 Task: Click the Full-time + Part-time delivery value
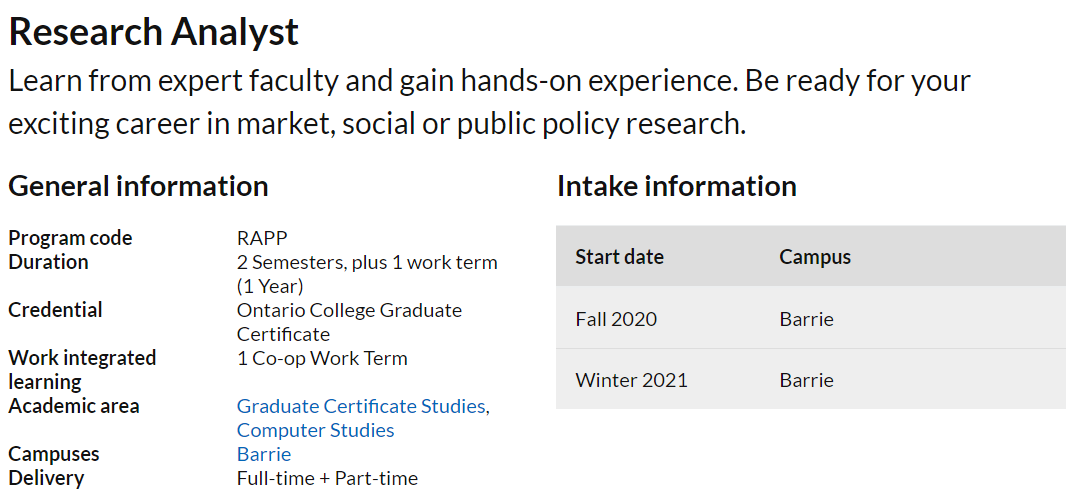[327, 478]
